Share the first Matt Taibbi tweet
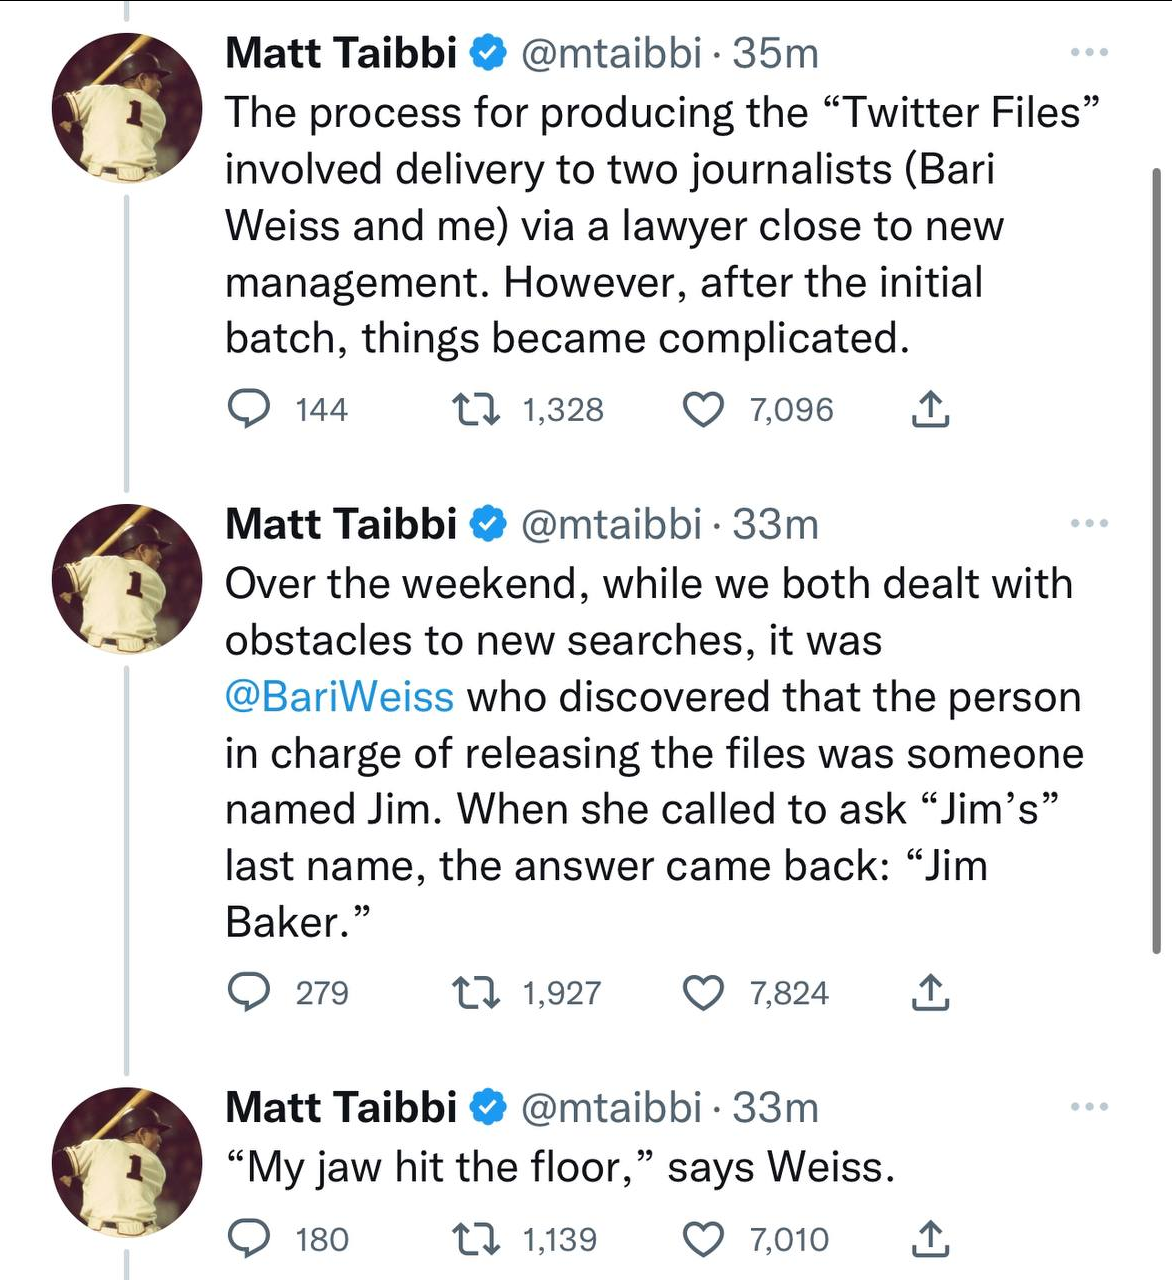This screenshot has height=1280, width=1172. (x=930, y=409)
